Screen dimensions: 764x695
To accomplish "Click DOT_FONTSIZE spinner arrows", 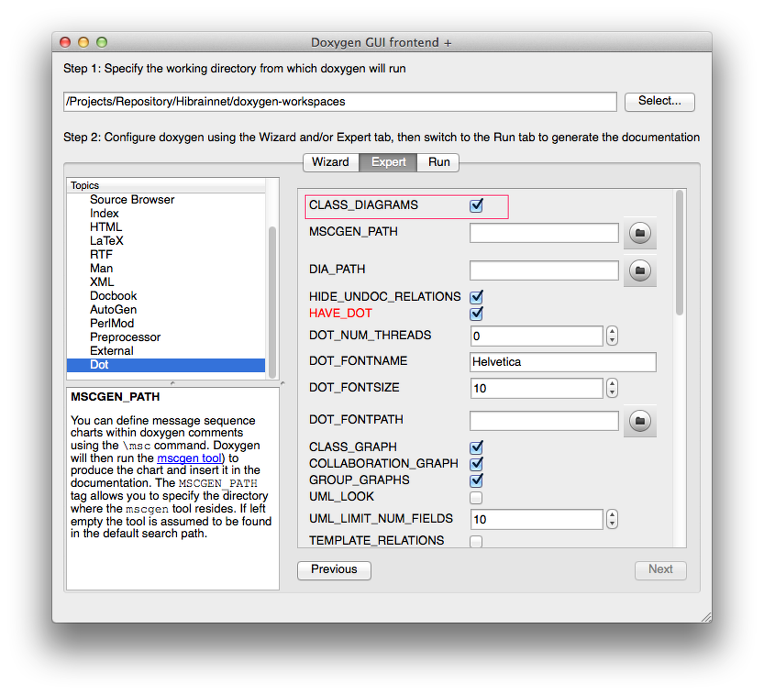I will pyautogui.click(x=612, y=388).
